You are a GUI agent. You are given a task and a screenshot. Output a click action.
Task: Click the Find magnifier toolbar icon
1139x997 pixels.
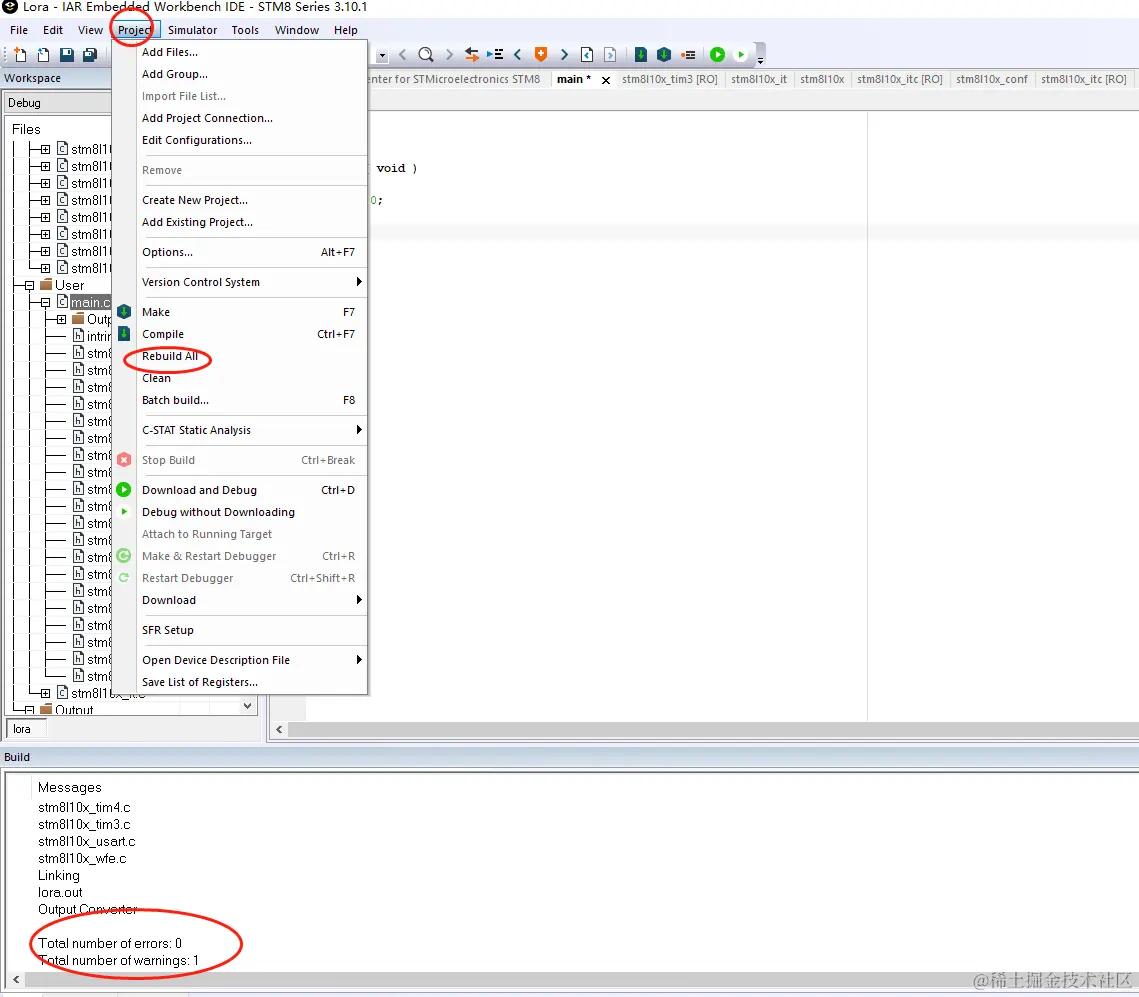click(426, 54)
